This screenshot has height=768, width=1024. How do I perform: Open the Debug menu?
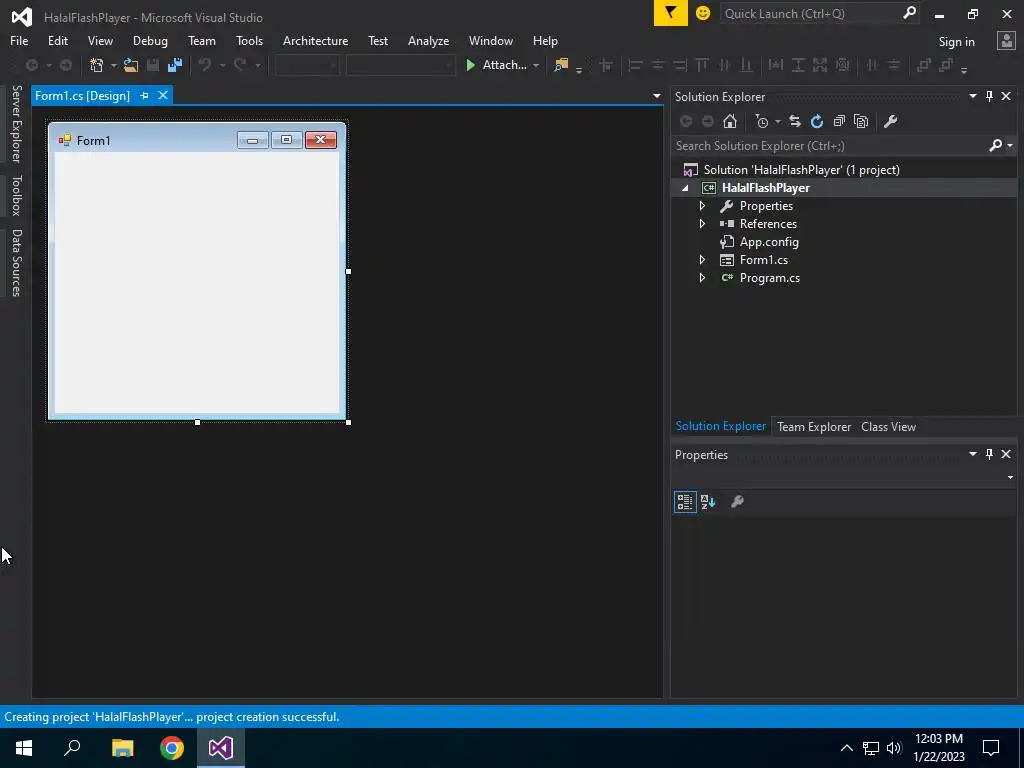tap(150, 40)
